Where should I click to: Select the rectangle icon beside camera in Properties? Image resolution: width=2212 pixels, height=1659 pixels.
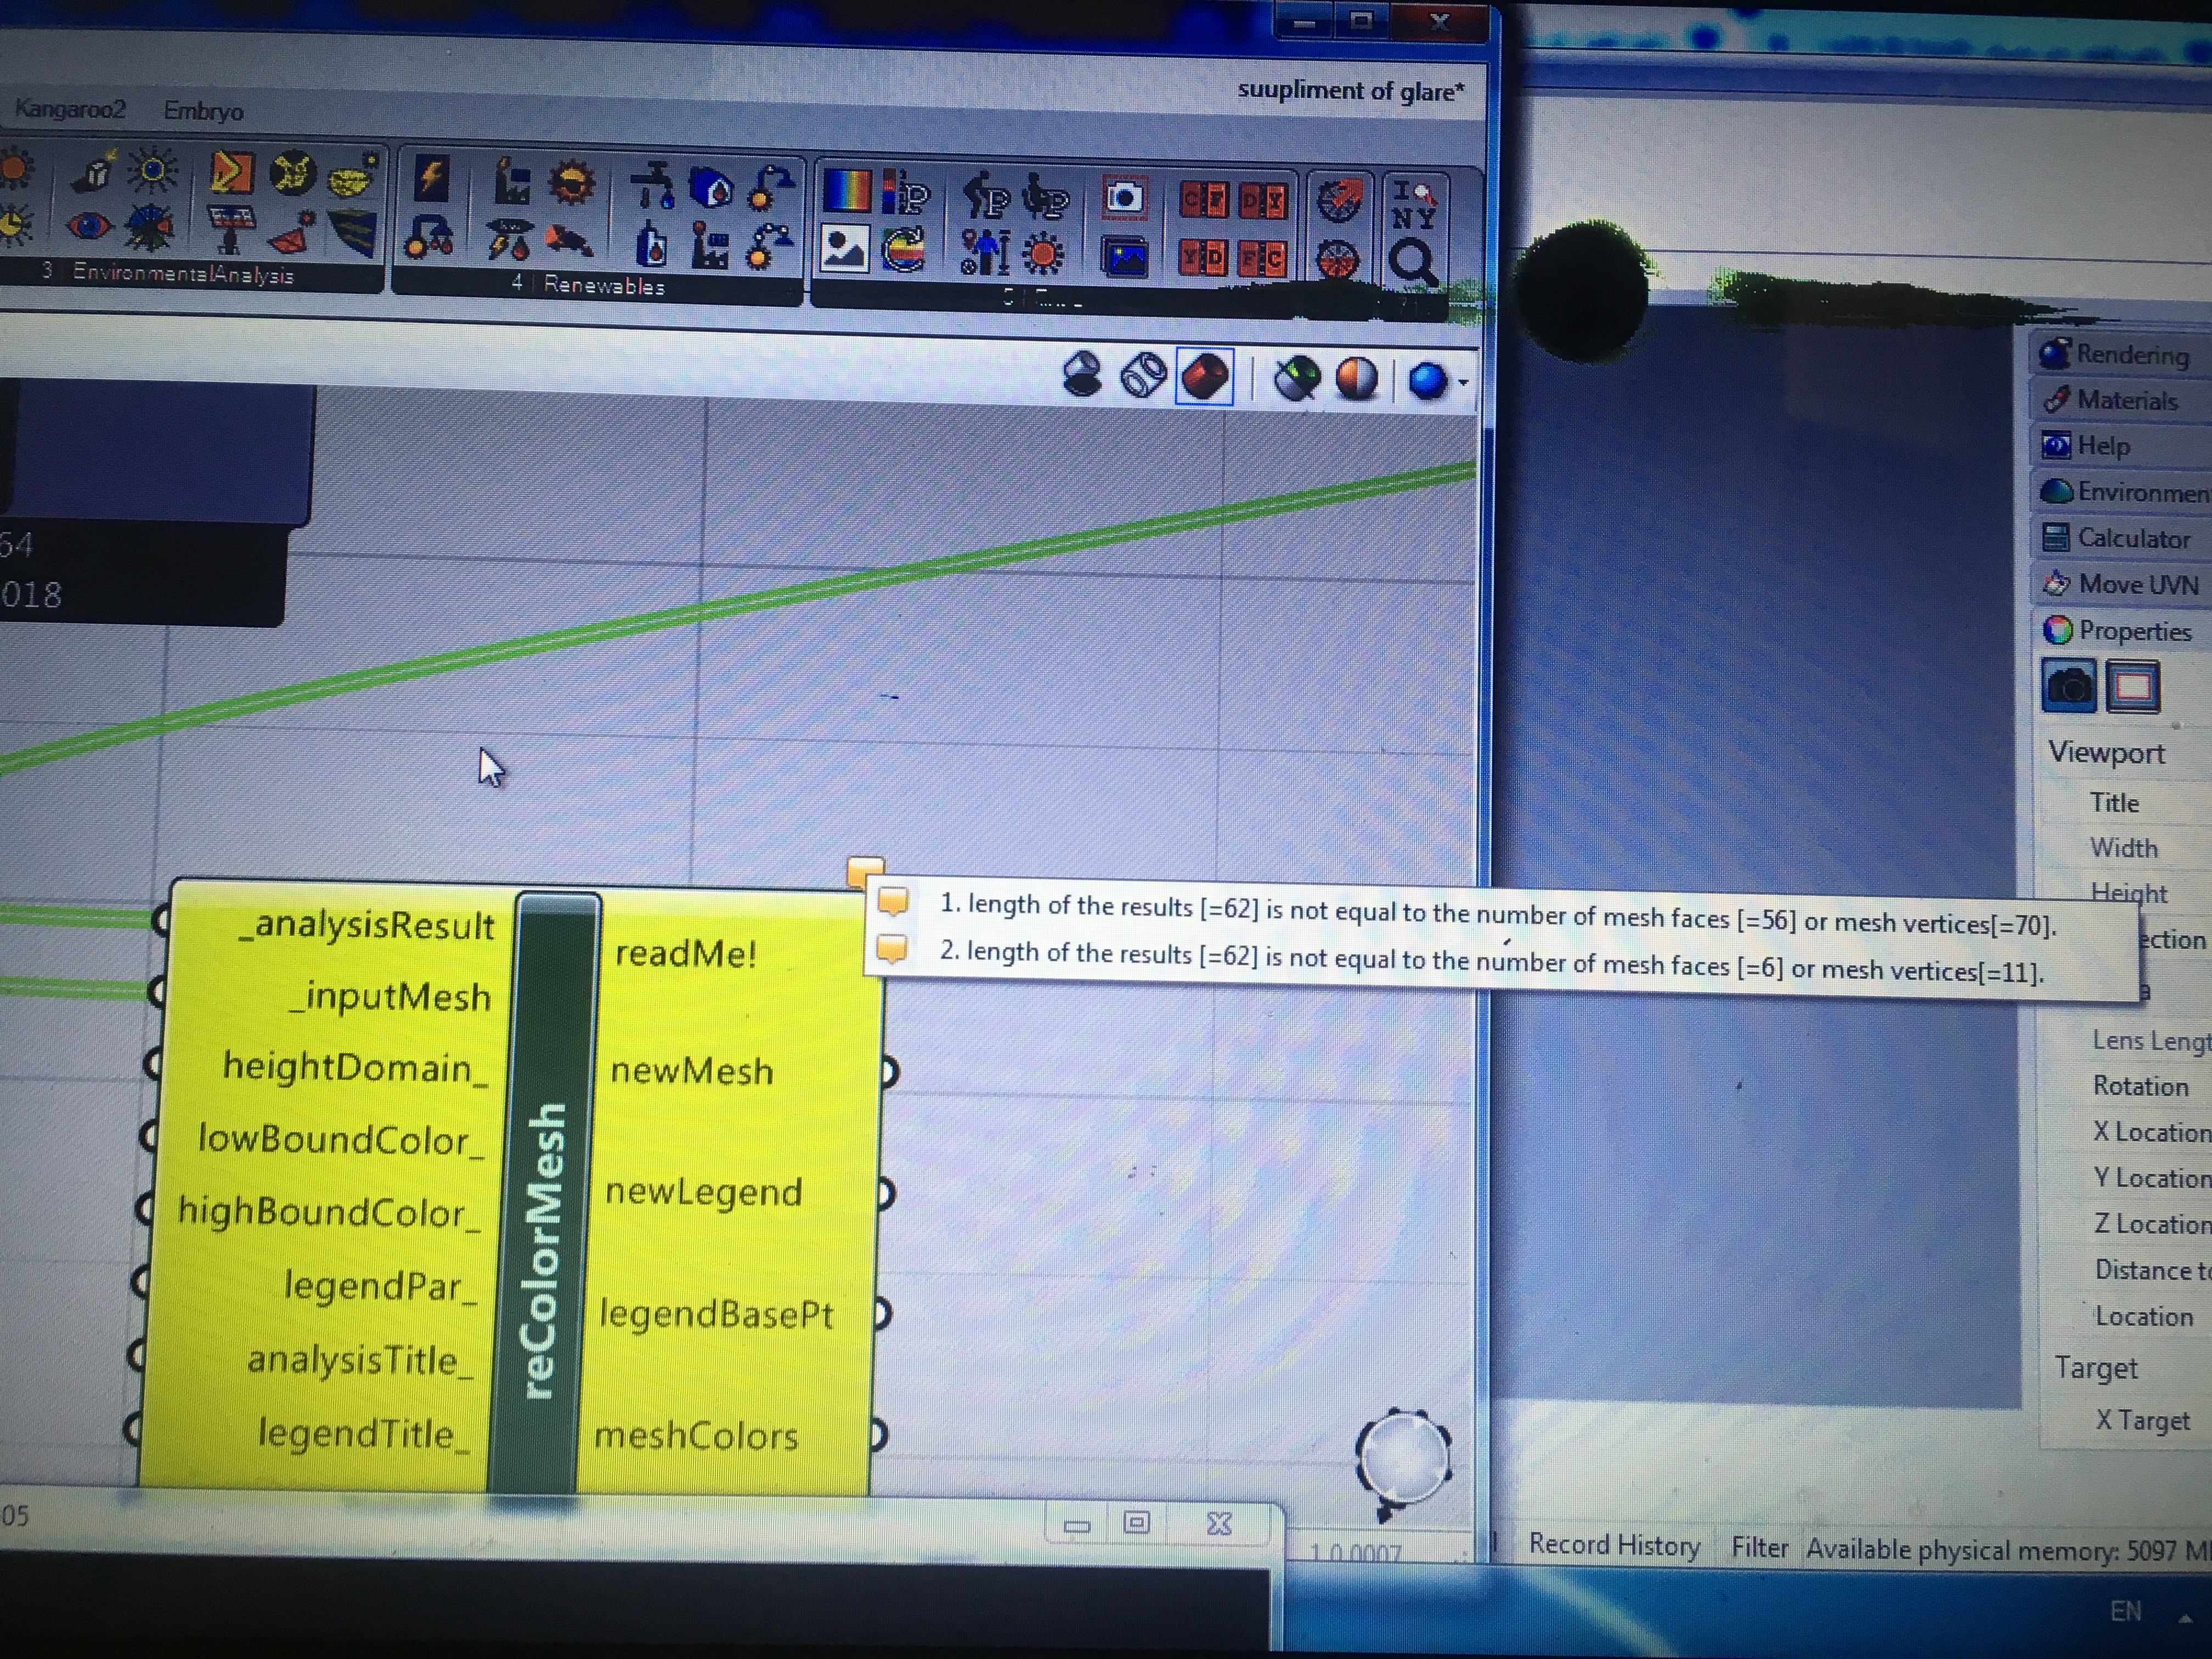coord(2133,687)
